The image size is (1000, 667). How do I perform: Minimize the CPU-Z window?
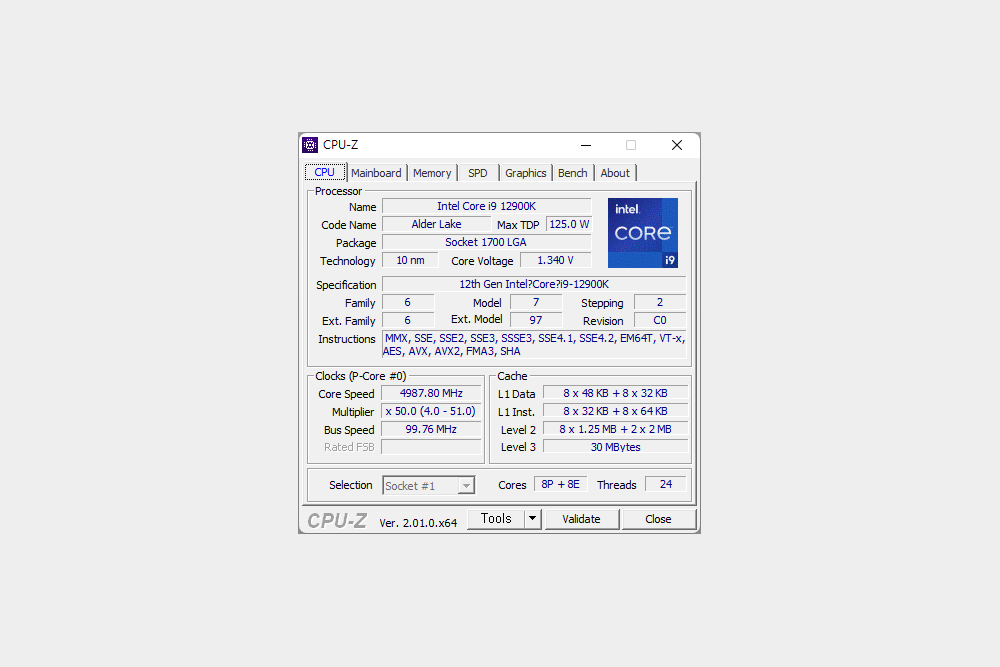click(585, 145)
